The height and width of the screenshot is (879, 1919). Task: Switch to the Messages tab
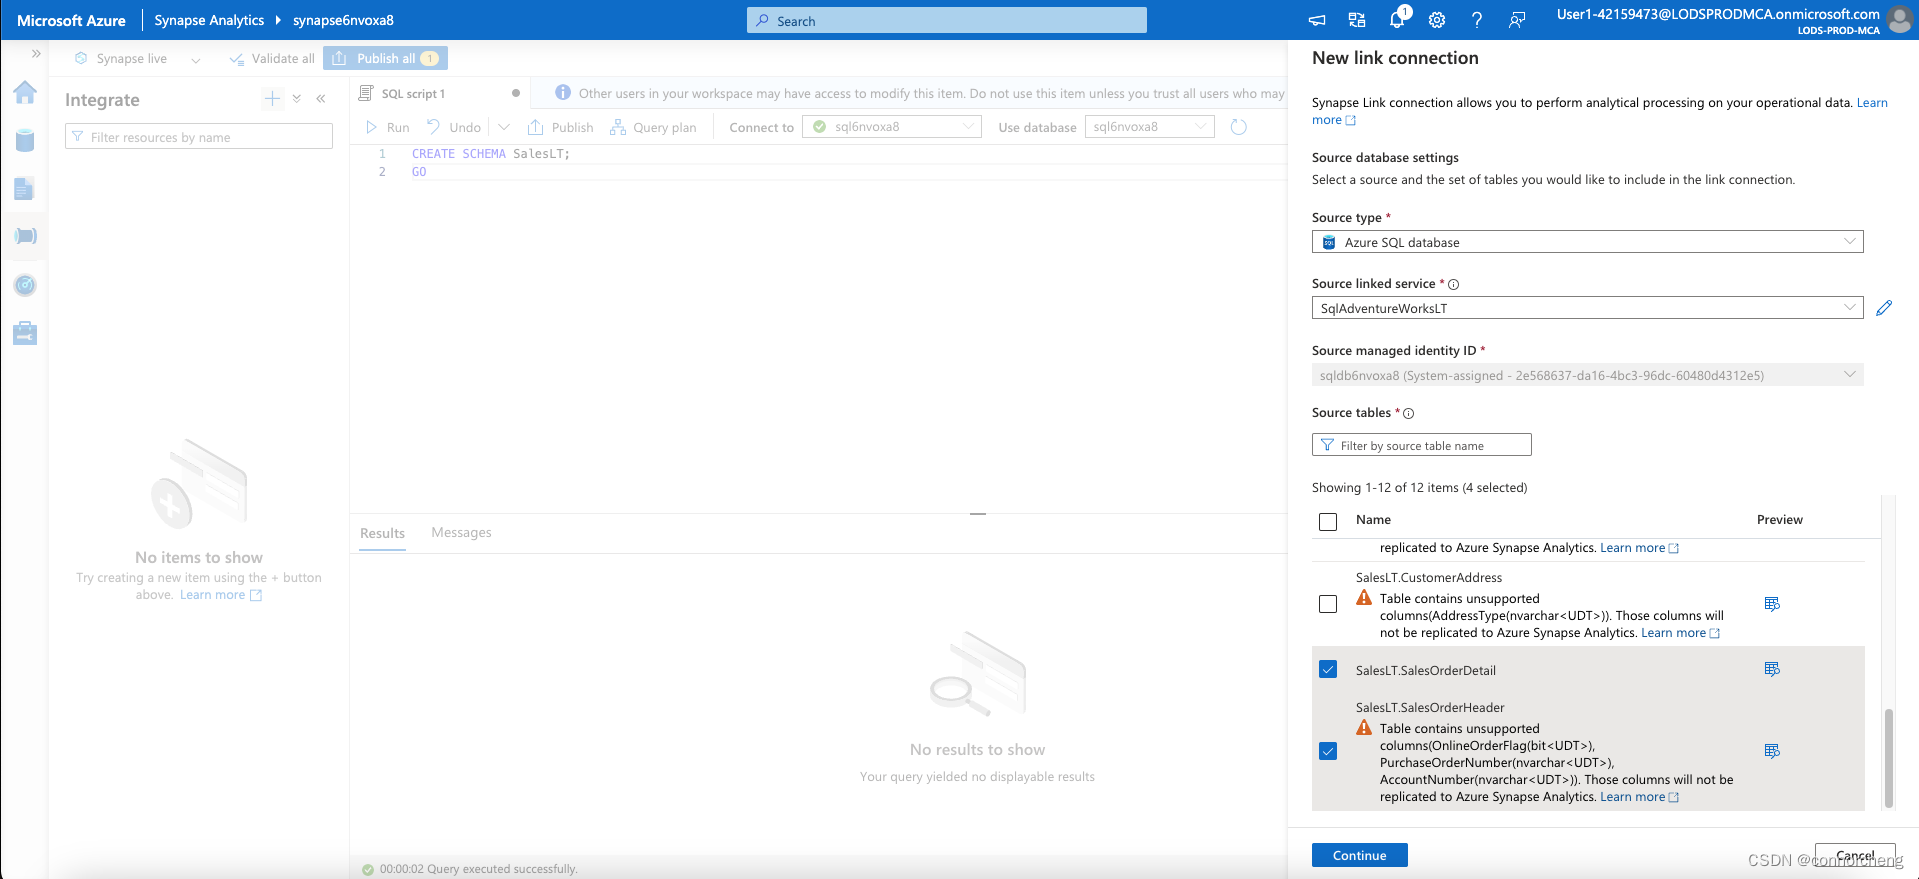pyautogui.click(x=462, y=532)
